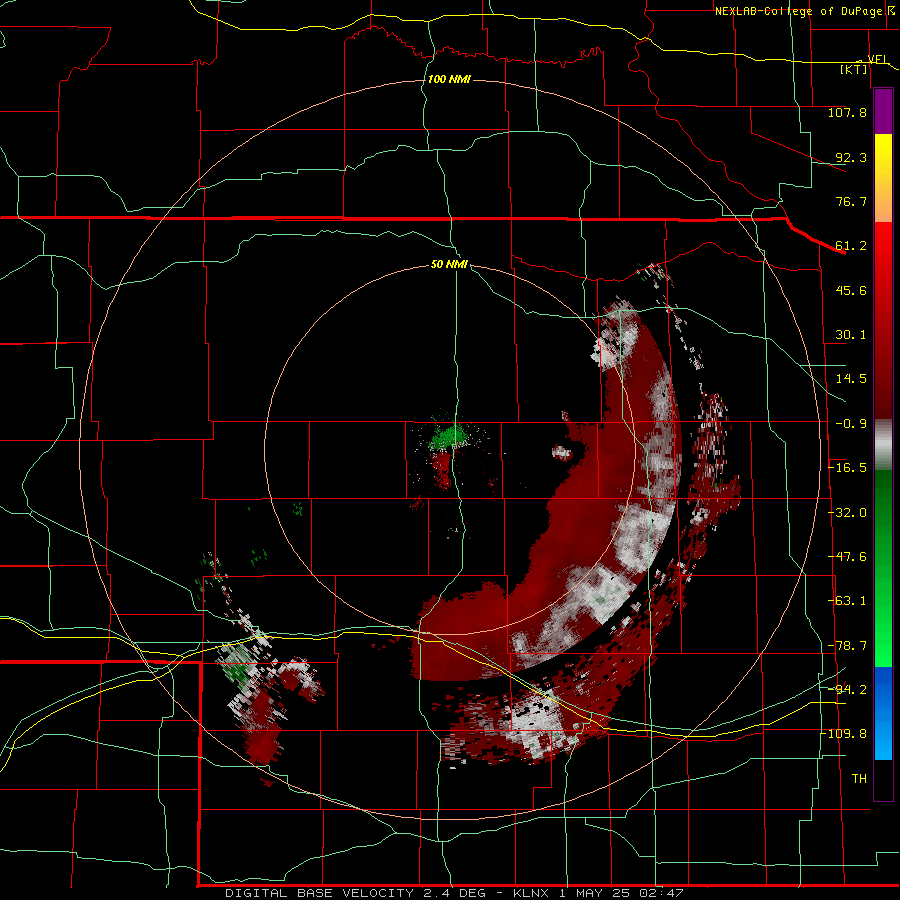Viewport: 900px width, 900px height.
Task: Click the green segment of velocity color bar
Action: click(x=883, y=568)
